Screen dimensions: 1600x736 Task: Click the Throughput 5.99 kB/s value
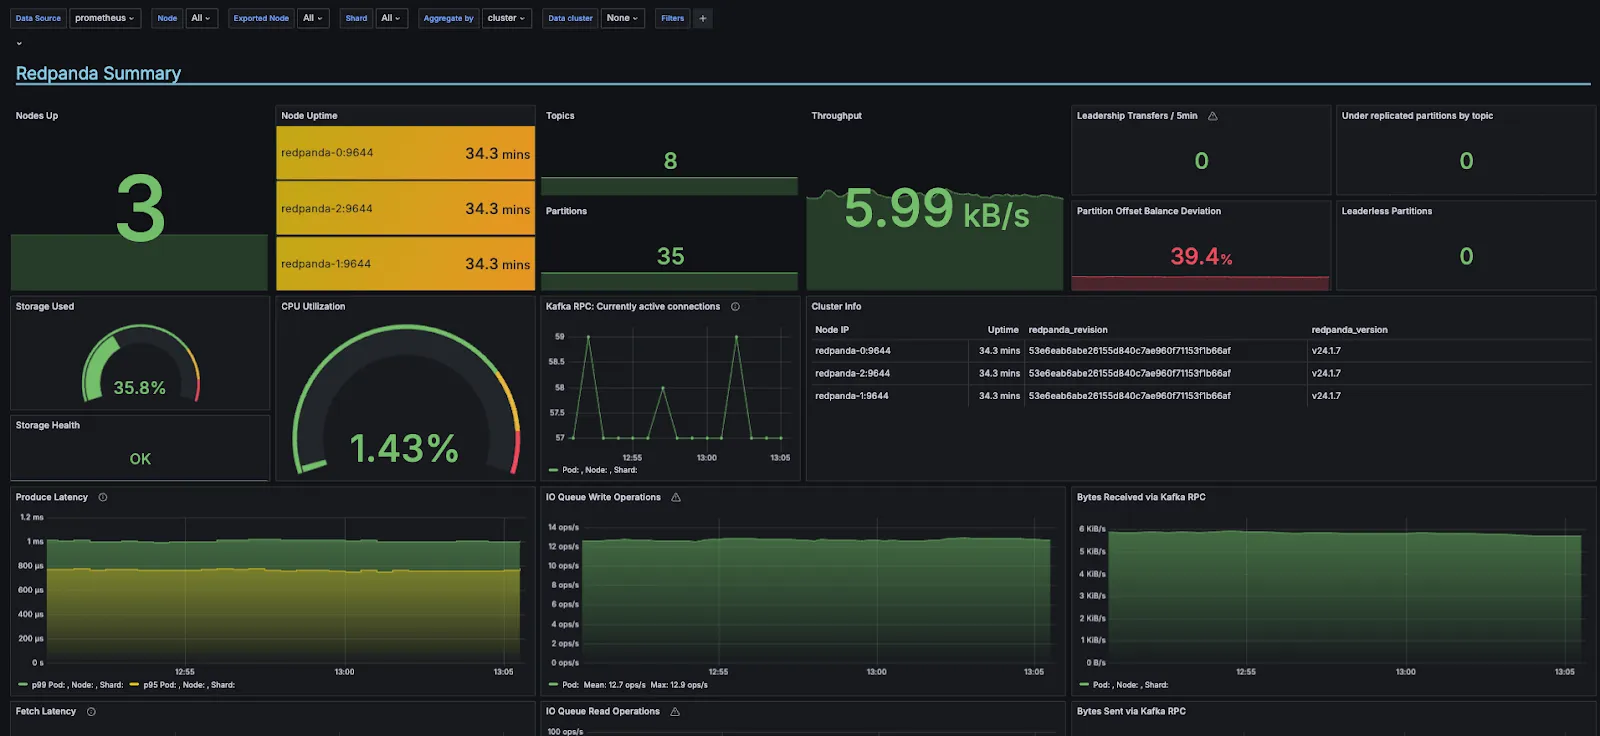point(936,209)
